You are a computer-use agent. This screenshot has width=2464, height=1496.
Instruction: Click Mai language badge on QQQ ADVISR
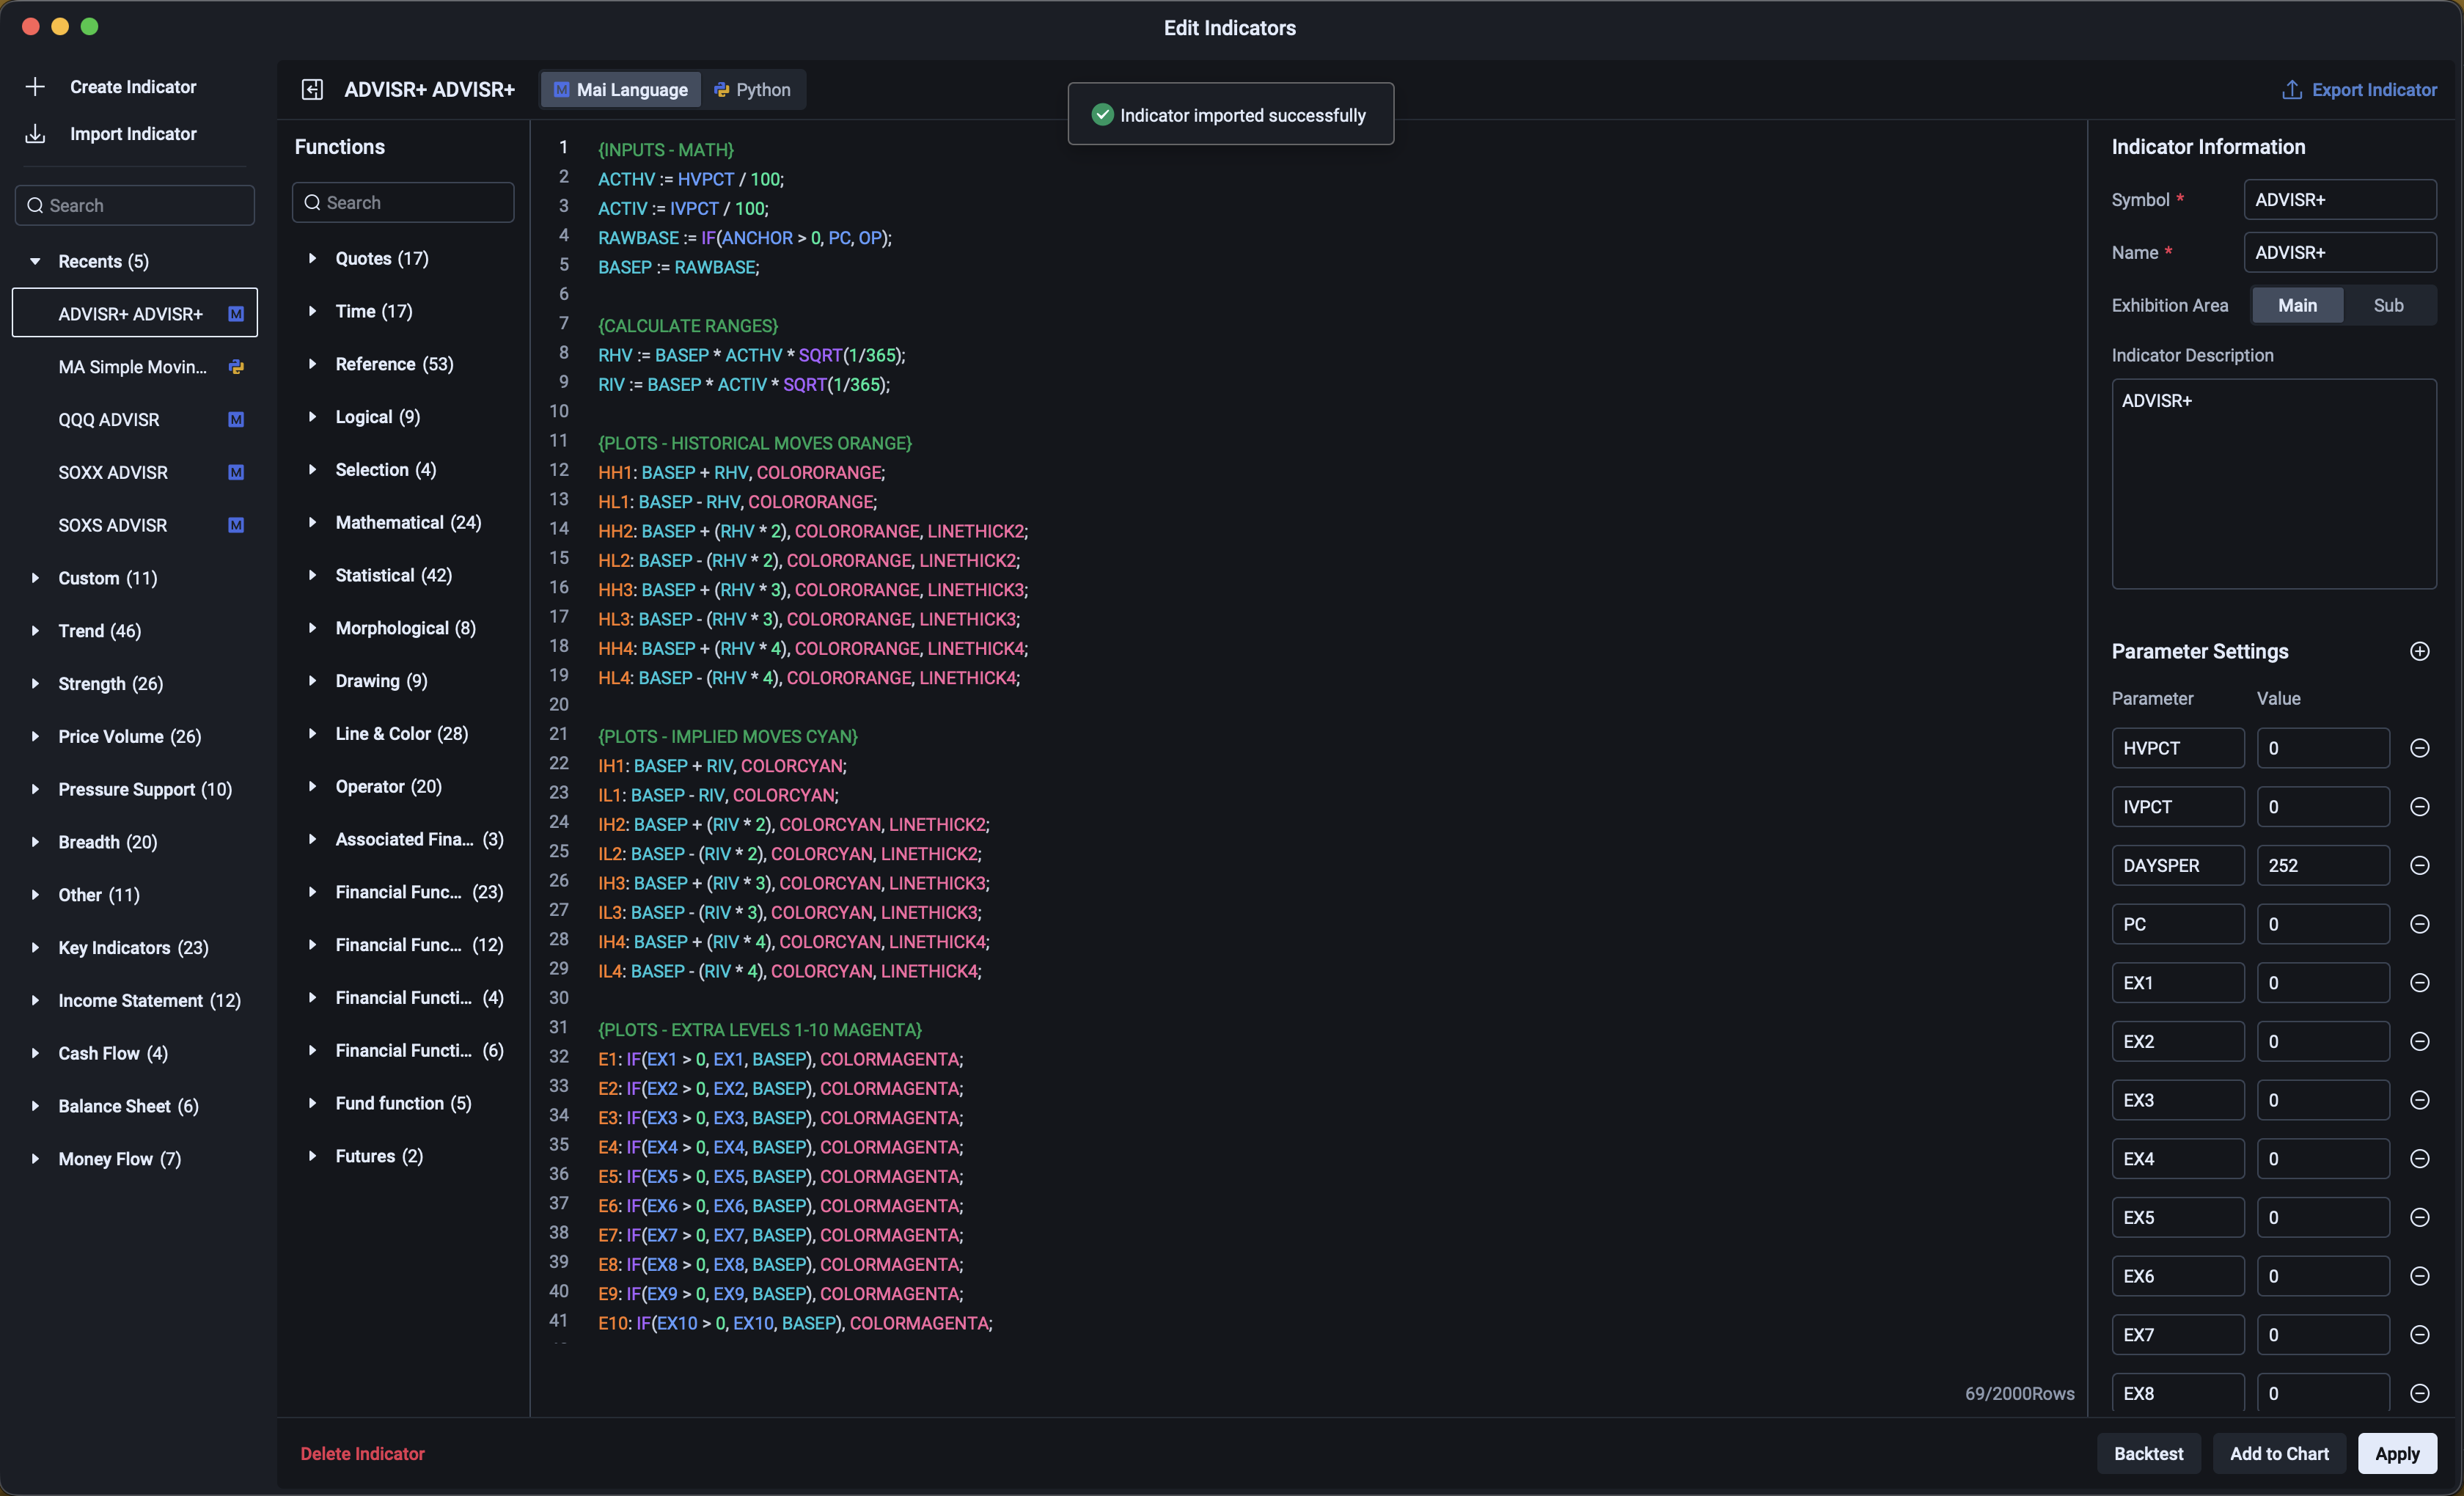[x=236, y=420]
